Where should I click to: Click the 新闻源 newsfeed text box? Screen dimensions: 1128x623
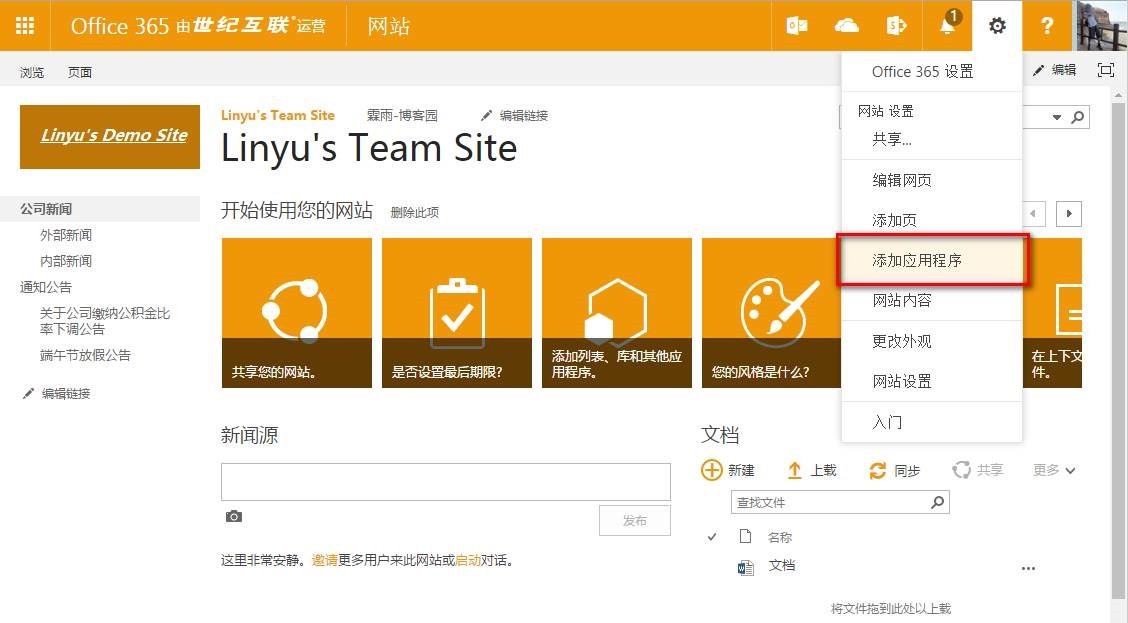pyautogui.click(x=445, y=481)
